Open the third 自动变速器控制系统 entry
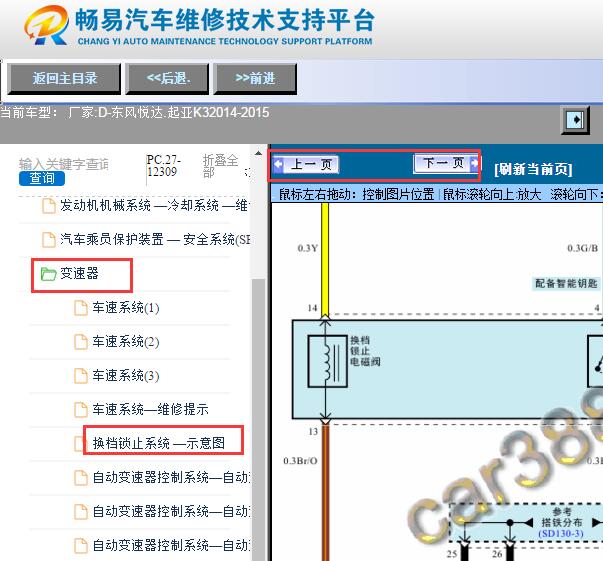This screenshot has height=561, width=603. click(171, 545)
